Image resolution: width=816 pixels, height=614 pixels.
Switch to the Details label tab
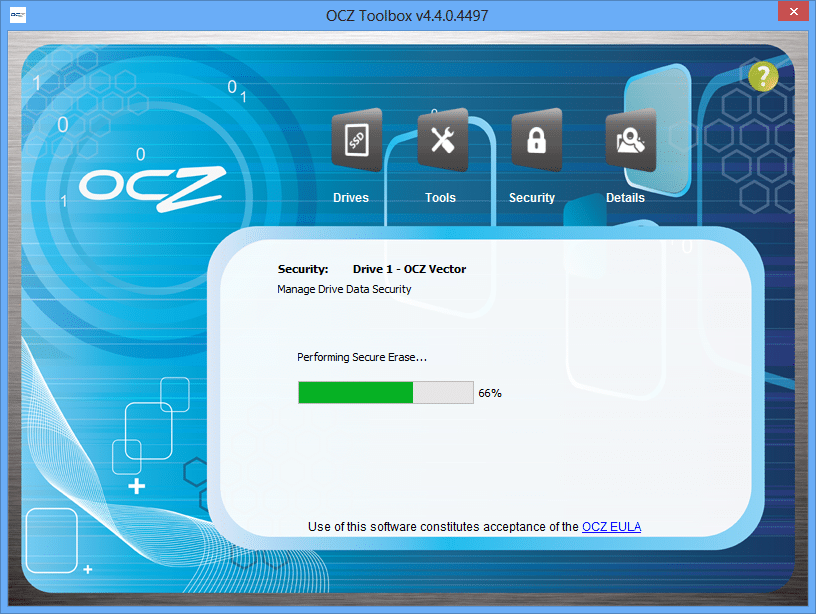pyautogui.click(x=625, y=198)
